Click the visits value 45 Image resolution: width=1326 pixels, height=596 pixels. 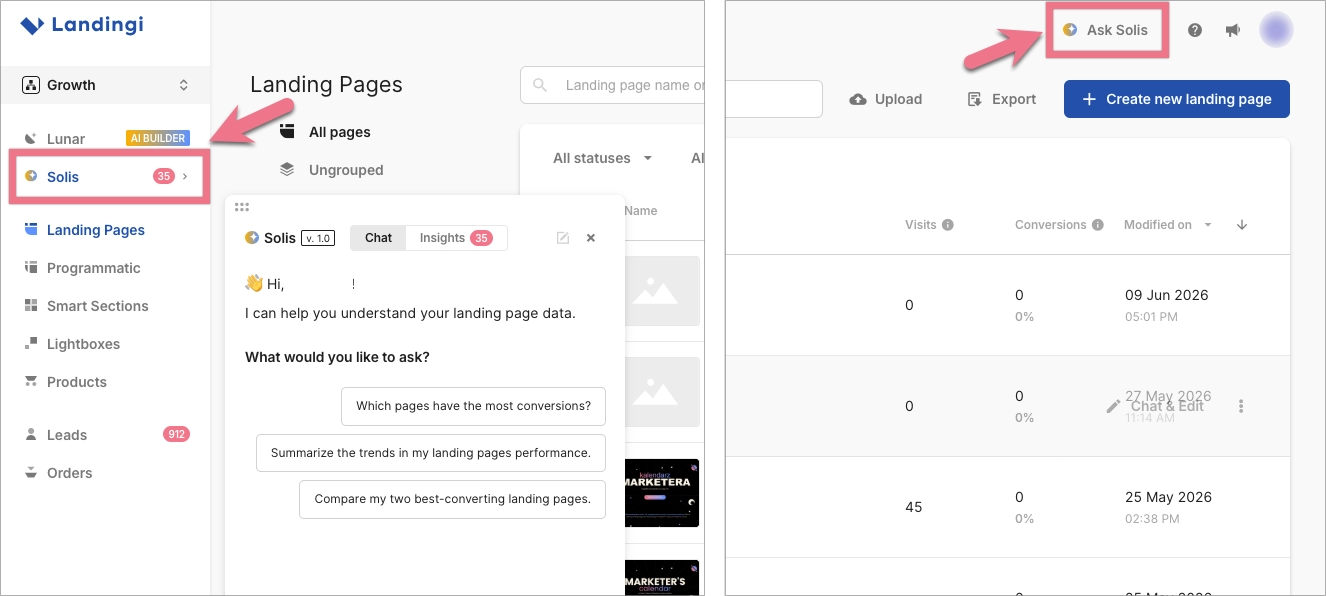pos(913,507)
